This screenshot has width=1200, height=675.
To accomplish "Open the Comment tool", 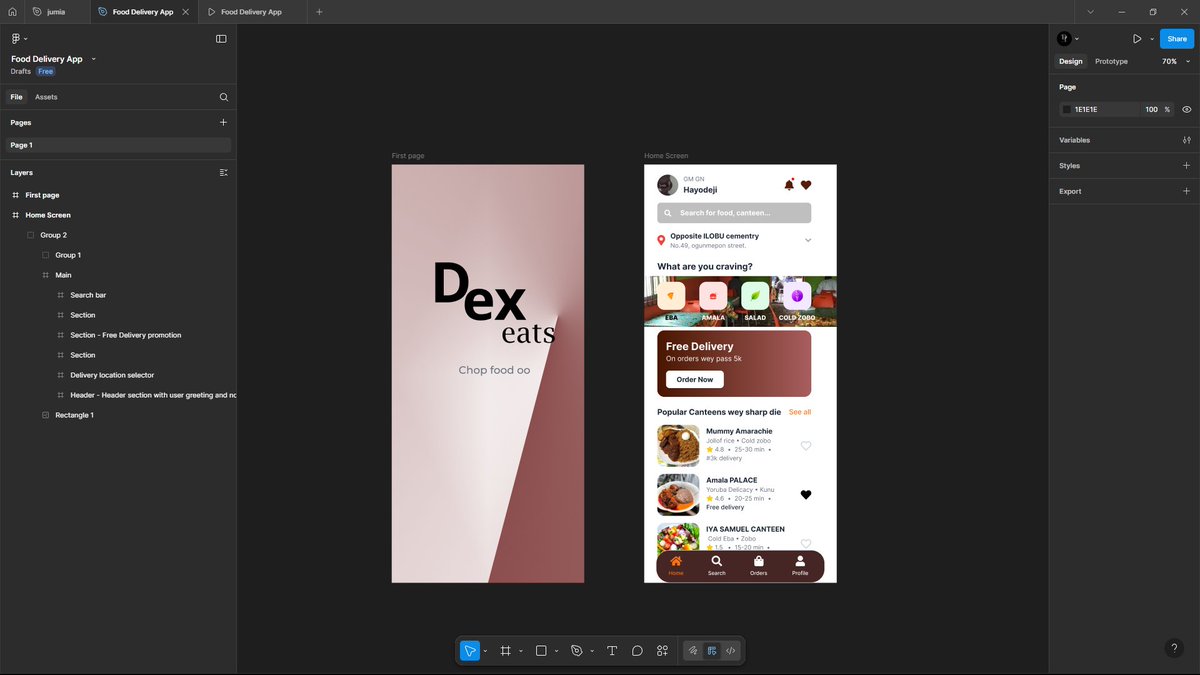I will point(637,650).
